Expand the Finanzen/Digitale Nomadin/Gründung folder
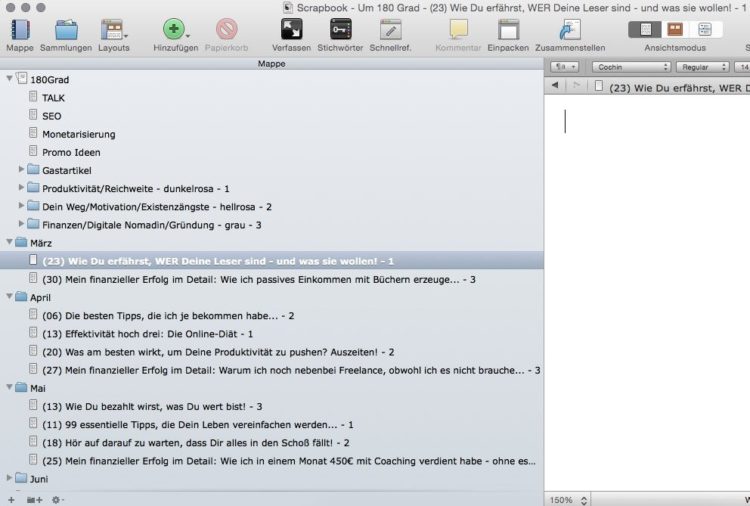Screen dimensions: 750x506 tap(21, 224)
